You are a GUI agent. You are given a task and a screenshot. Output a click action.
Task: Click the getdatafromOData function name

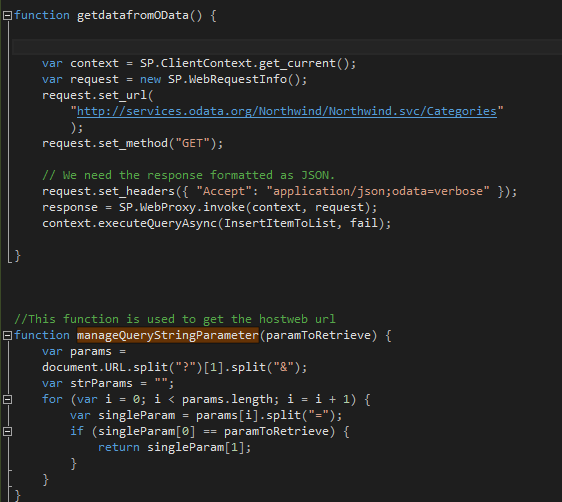[x=133, y=16]
